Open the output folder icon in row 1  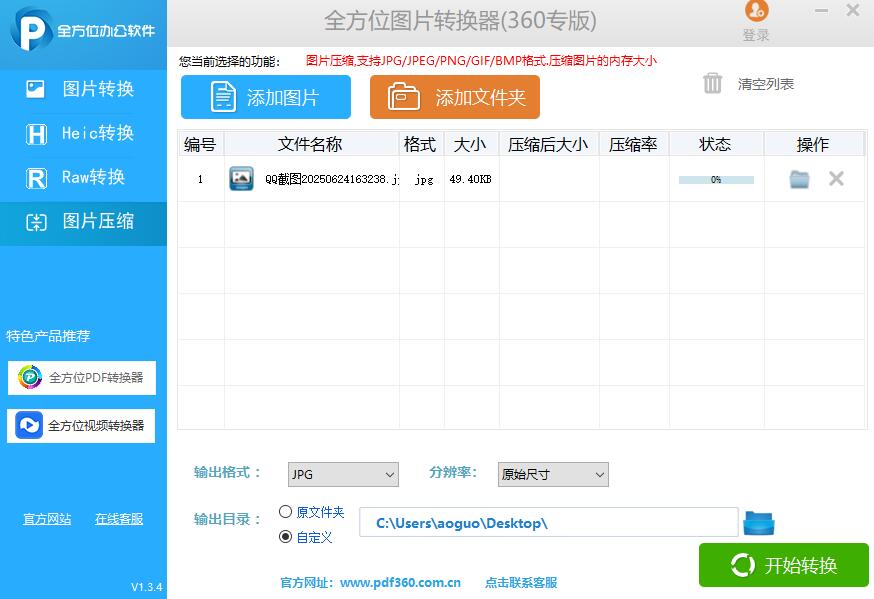tap(799, 179)
